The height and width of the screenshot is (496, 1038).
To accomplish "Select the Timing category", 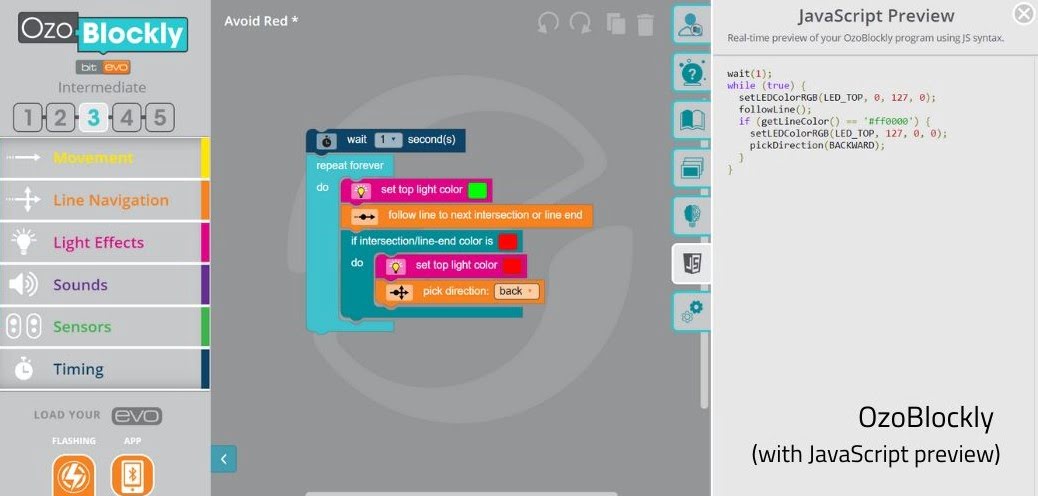I will pos(105,369).
